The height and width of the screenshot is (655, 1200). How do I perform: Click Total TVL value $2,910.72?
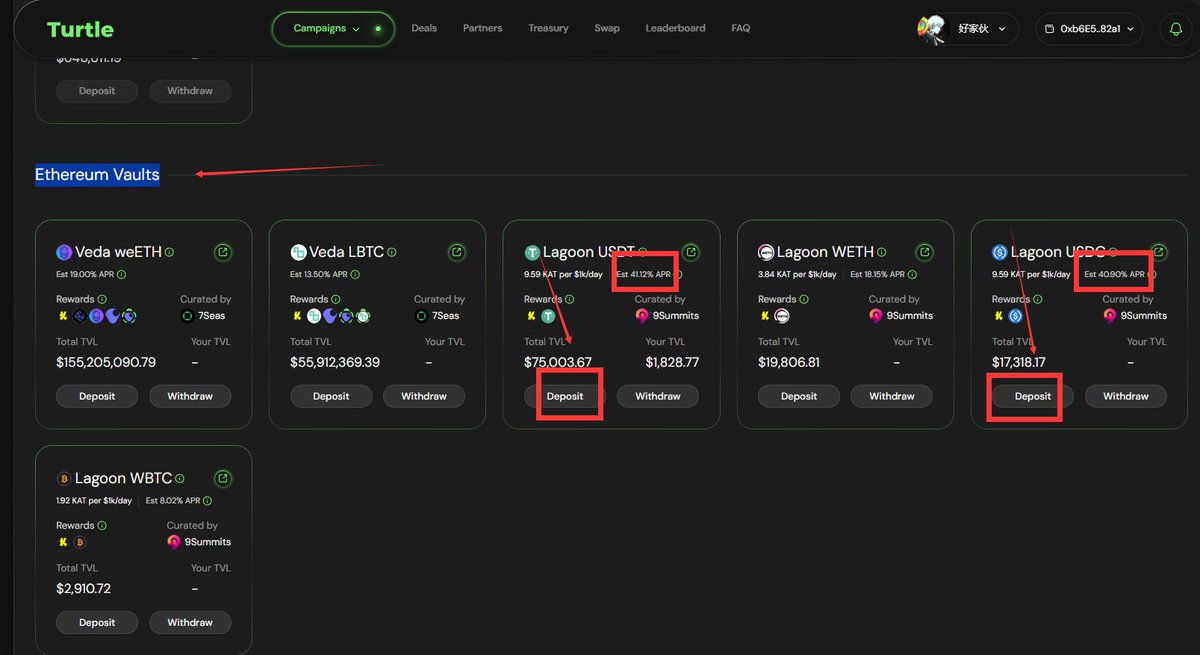tap(83, 588)
